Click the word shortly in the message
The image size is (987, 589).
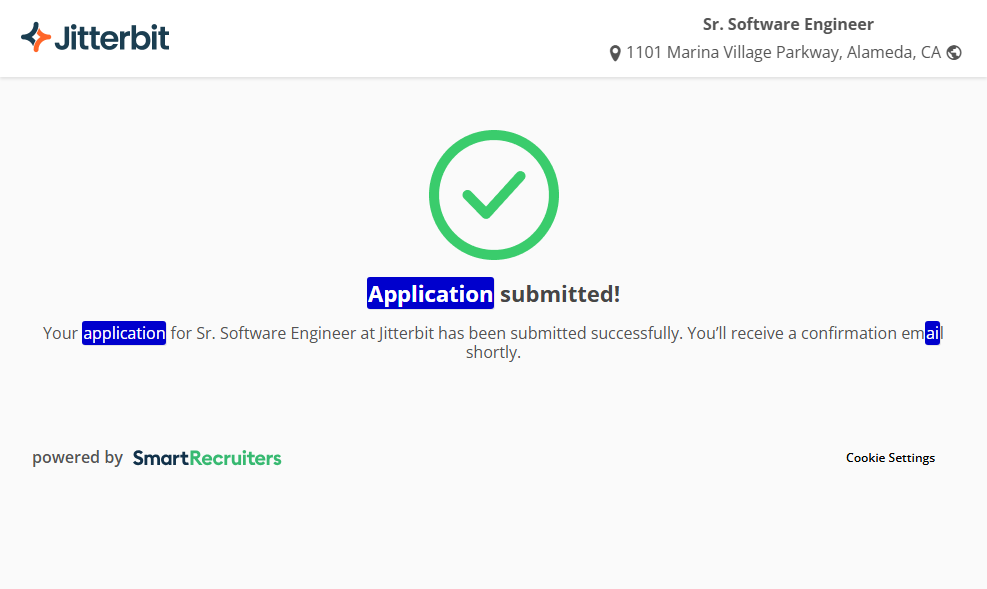pos(492,353)
